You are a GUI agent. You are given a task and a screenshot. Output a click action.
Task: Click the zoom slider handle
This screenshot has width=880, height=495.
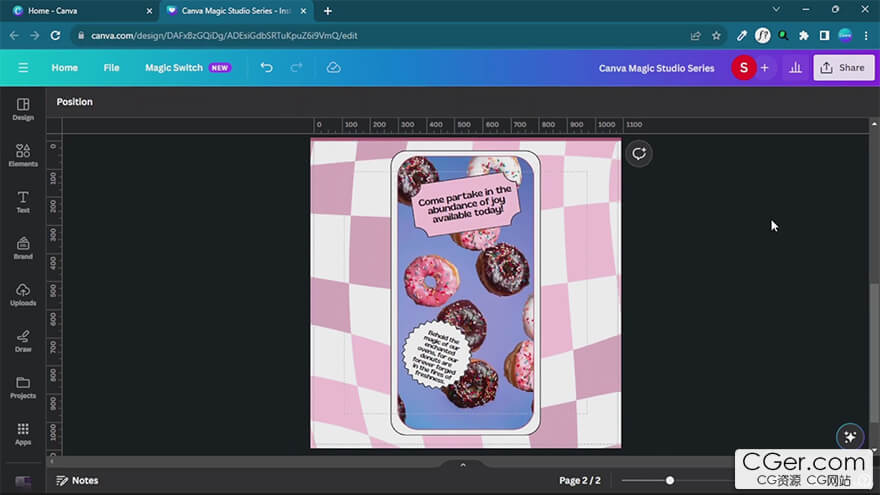coord(670,481)
